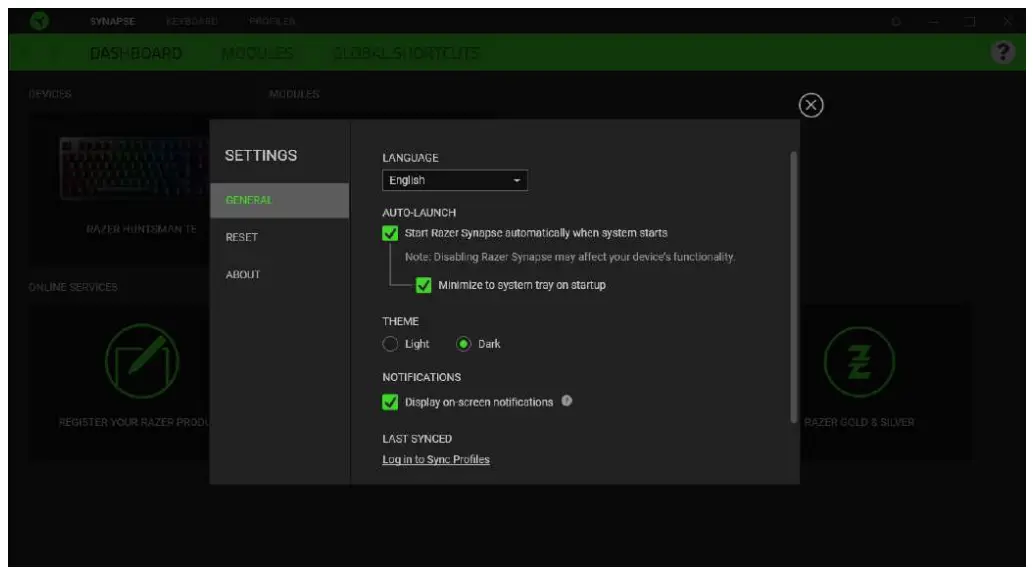Open the Language dropdown showing English

click(x=455, y=181)
